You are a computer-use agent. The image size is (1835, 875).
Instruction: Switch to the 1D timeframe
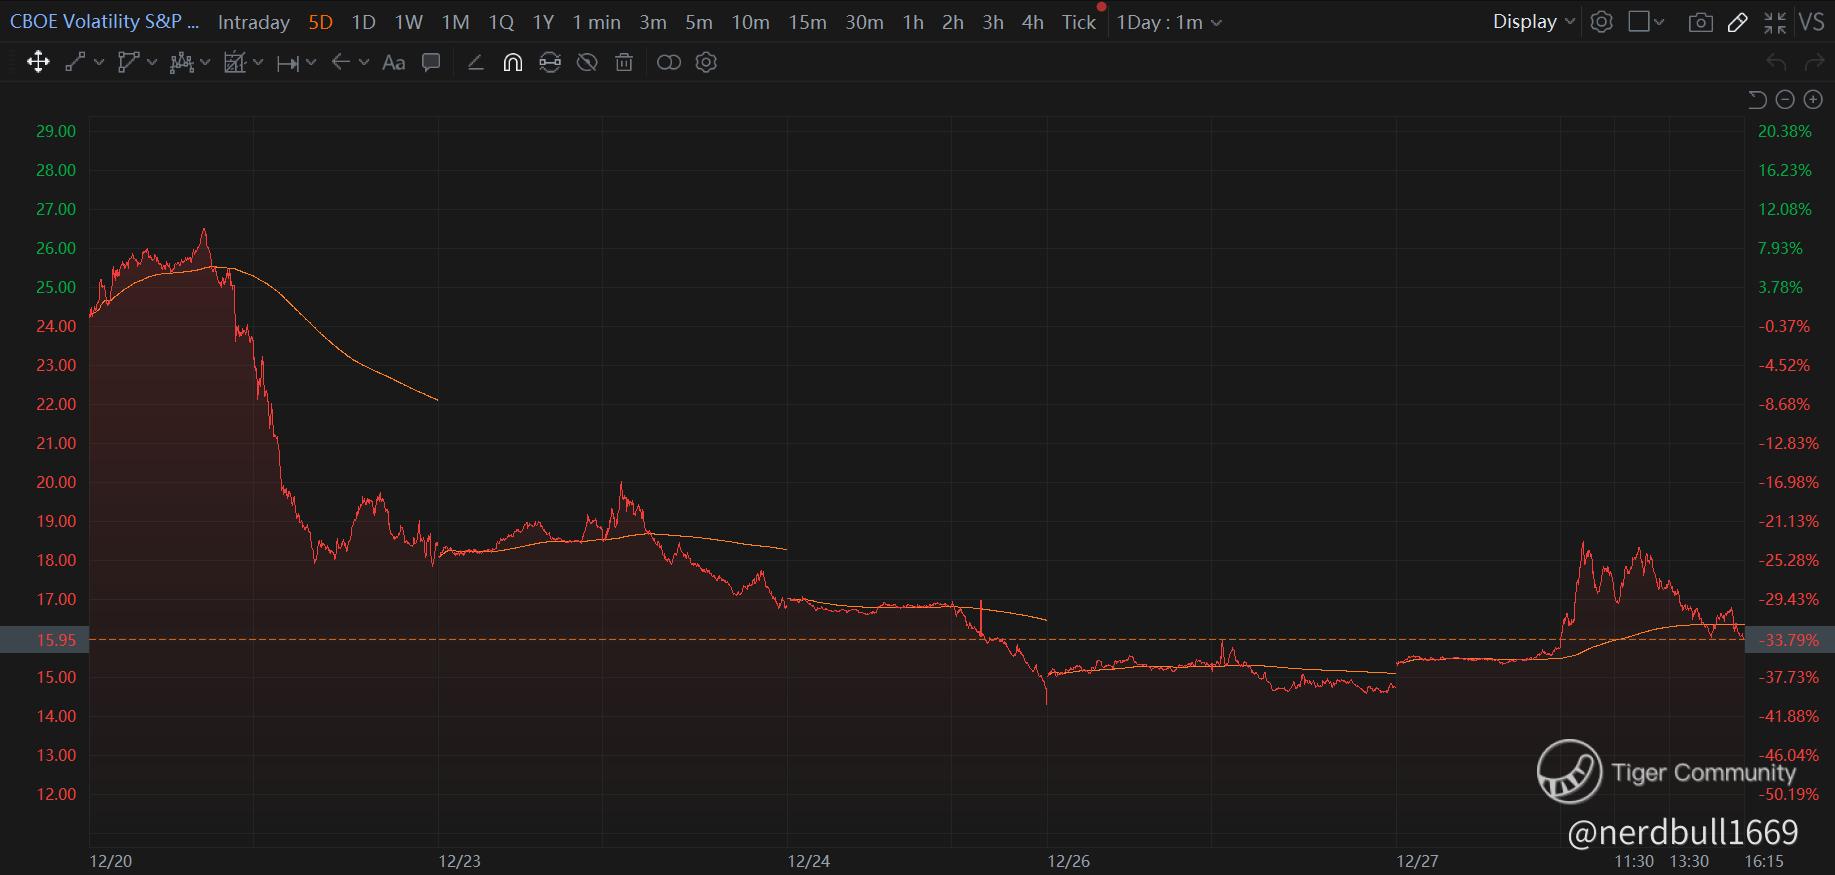(x=363, y=22)
